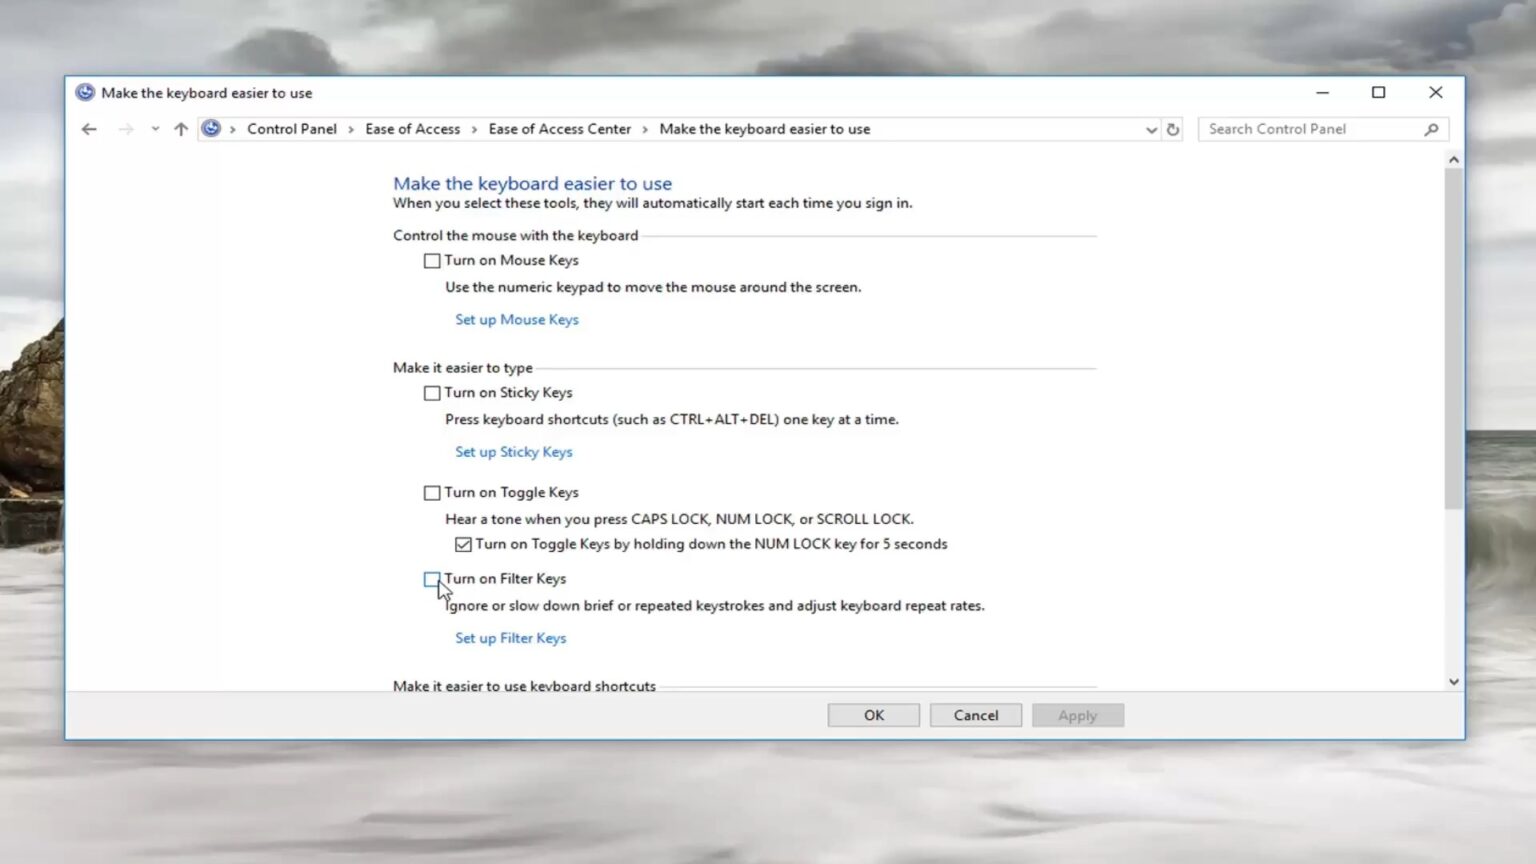The width and height of the screenshot is (1536, 864).
Task: Open the Set up Sticky Keys link
Action: [513, 452]
